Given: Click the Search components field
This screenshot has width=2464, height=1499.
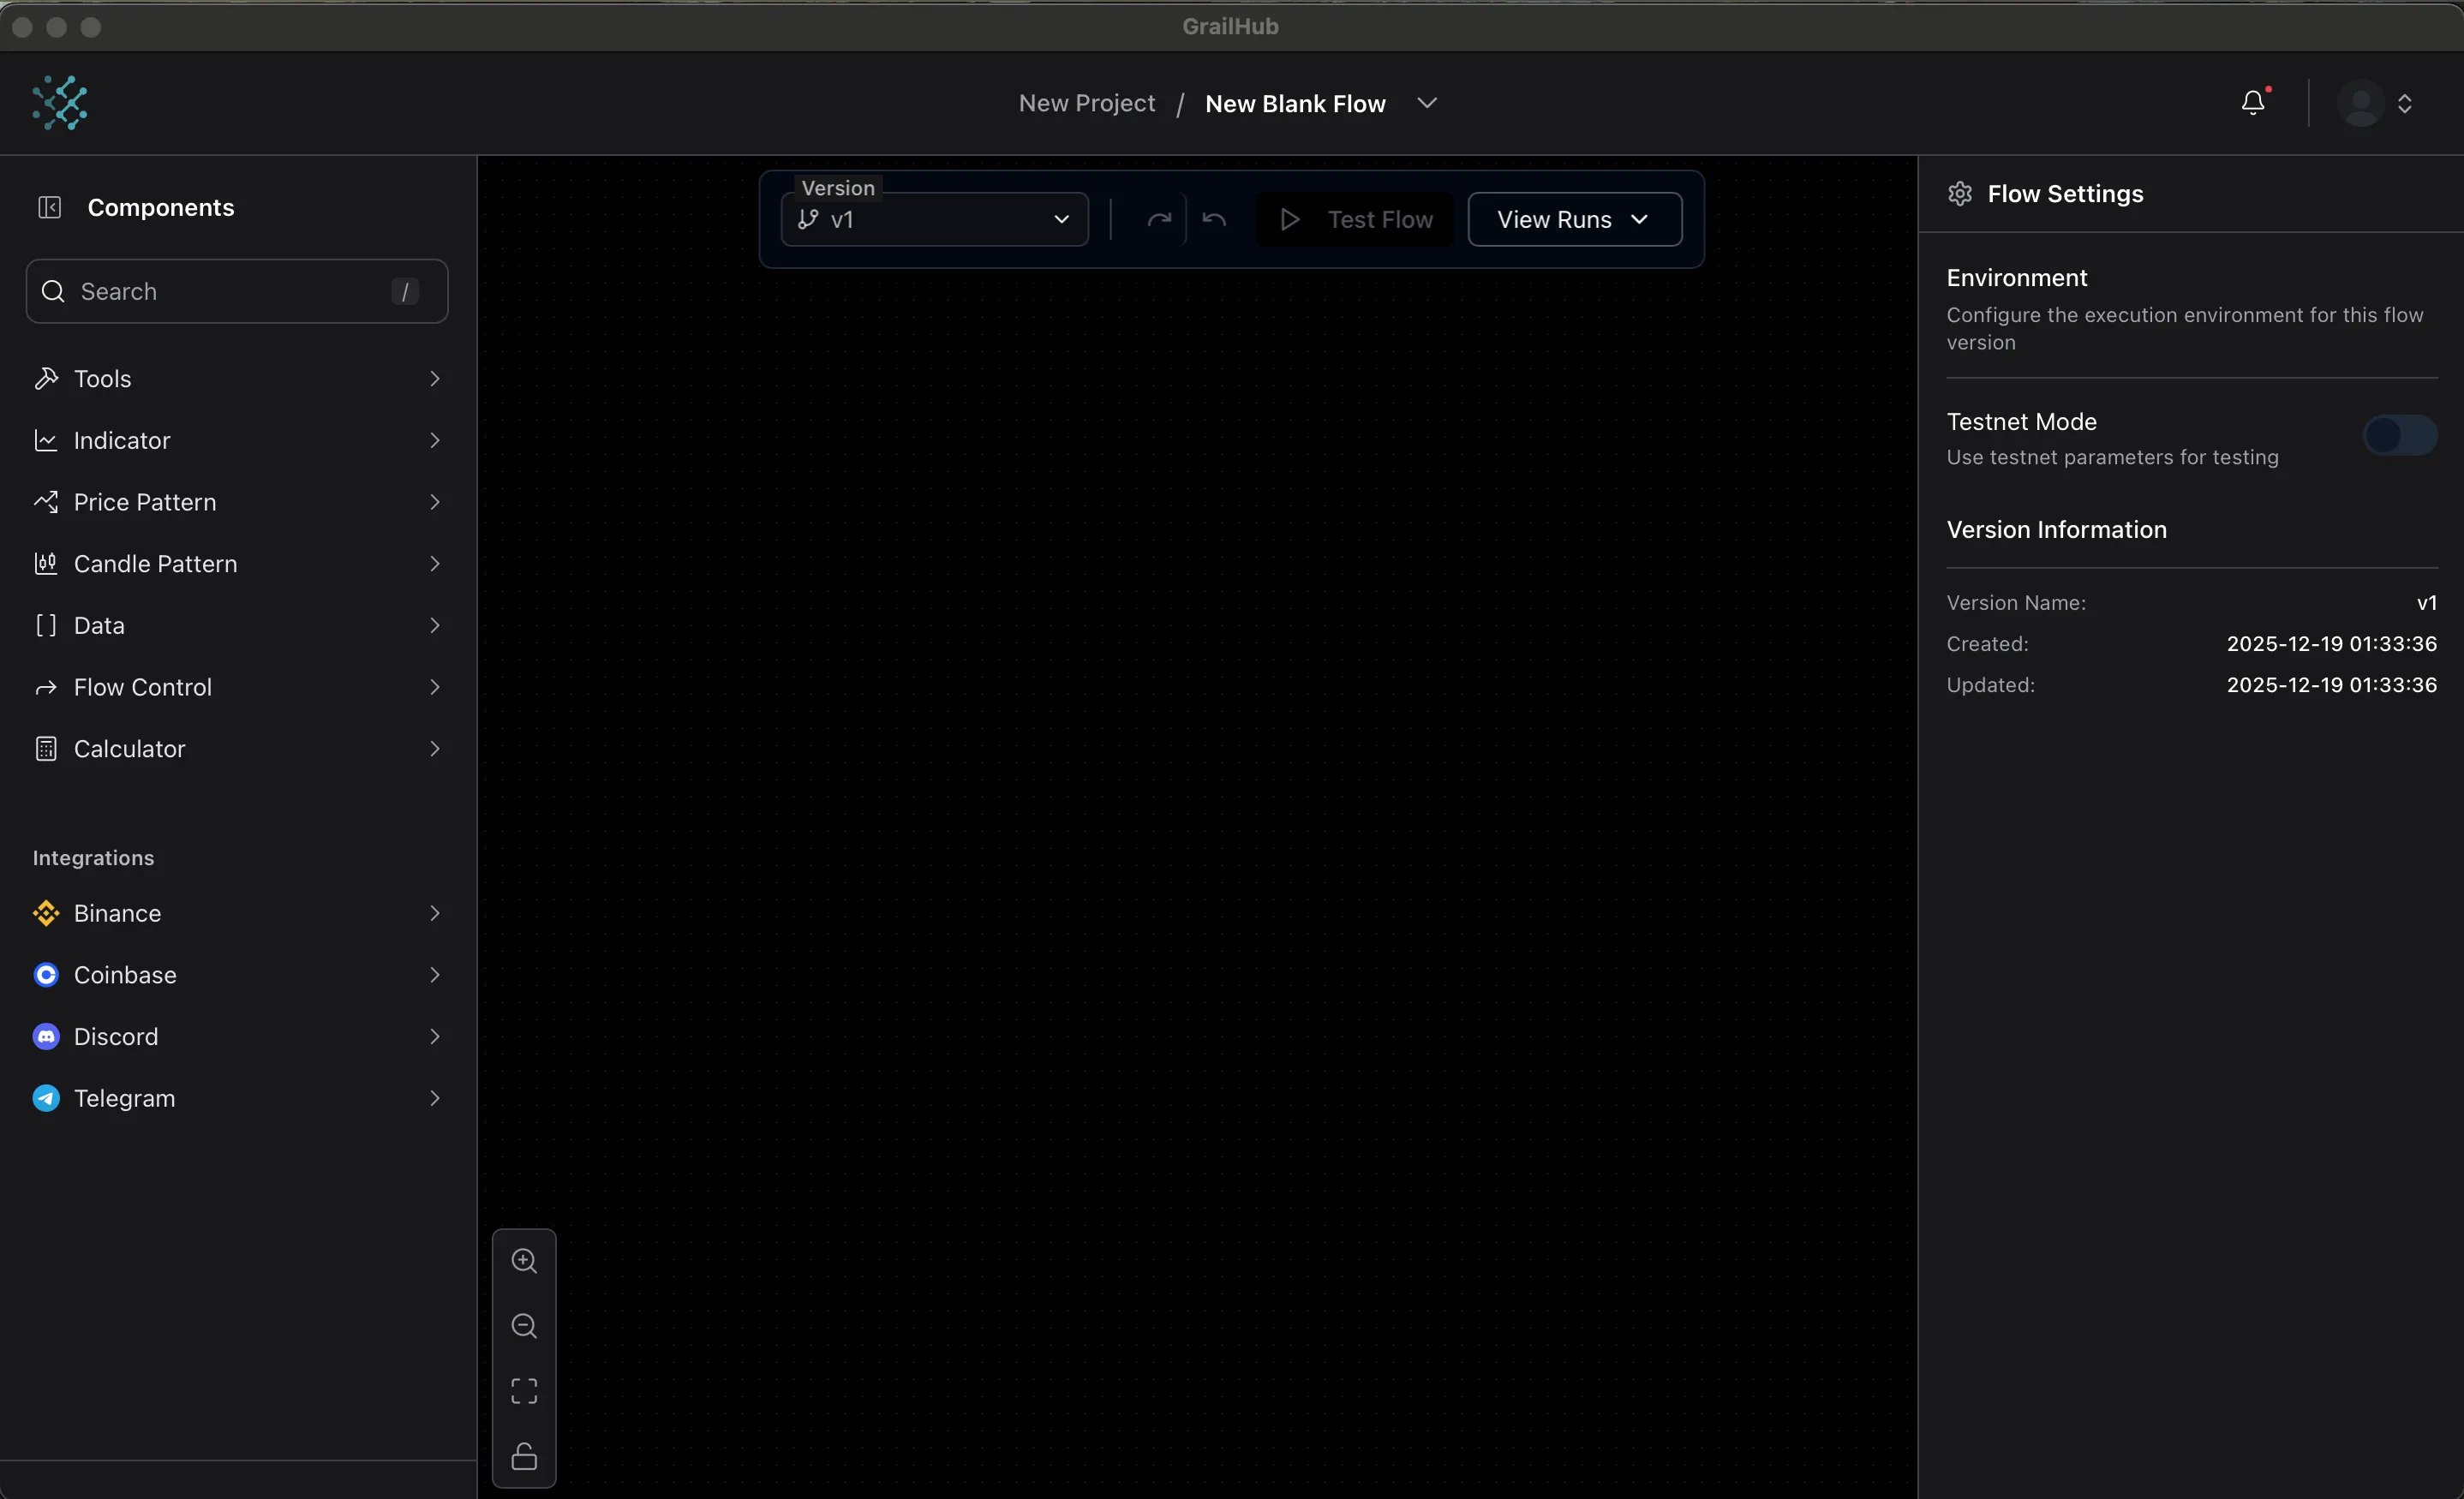Looking at the screenshot, I should tap(236, 291).
